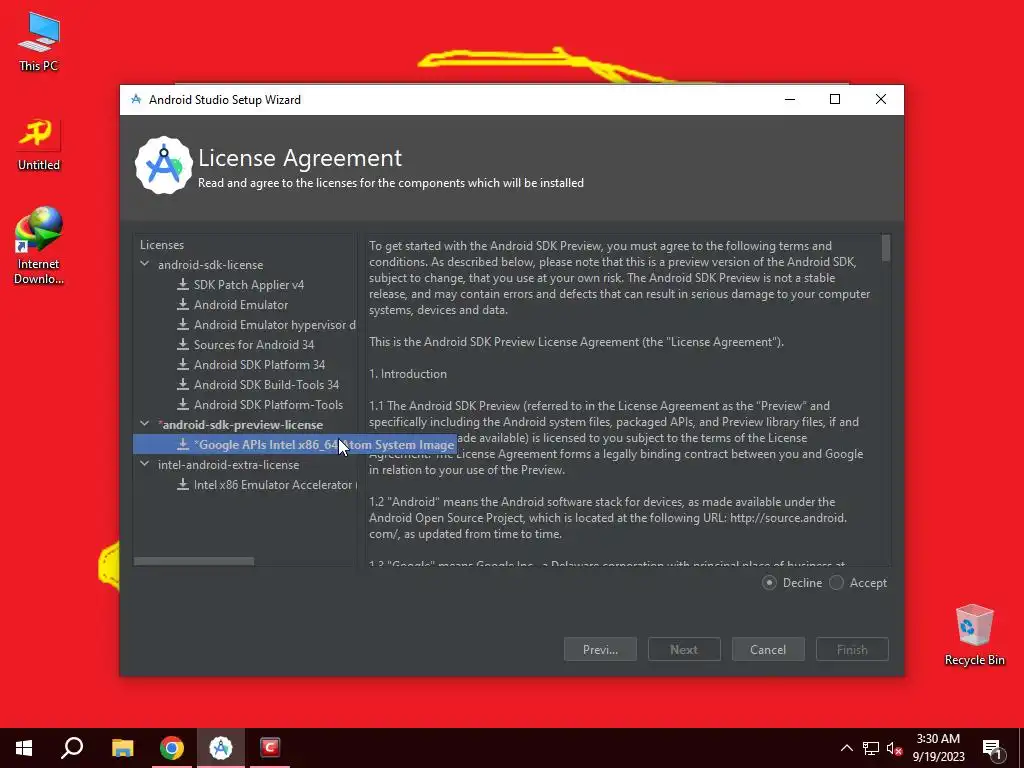Collapse the intel-android-extra-license node
The height and width of the screenshot is (768, 1024).
[144, 464]
